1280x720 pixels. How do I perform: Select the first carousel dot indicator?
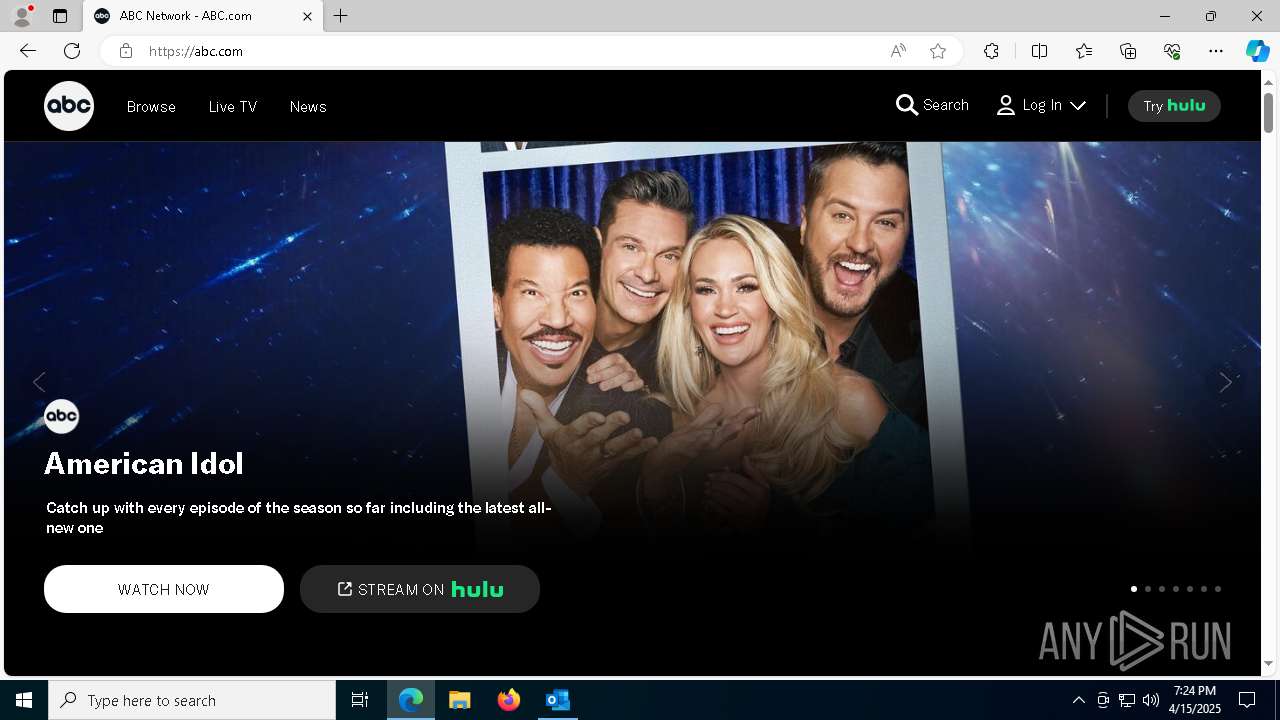pos(1134,589)
